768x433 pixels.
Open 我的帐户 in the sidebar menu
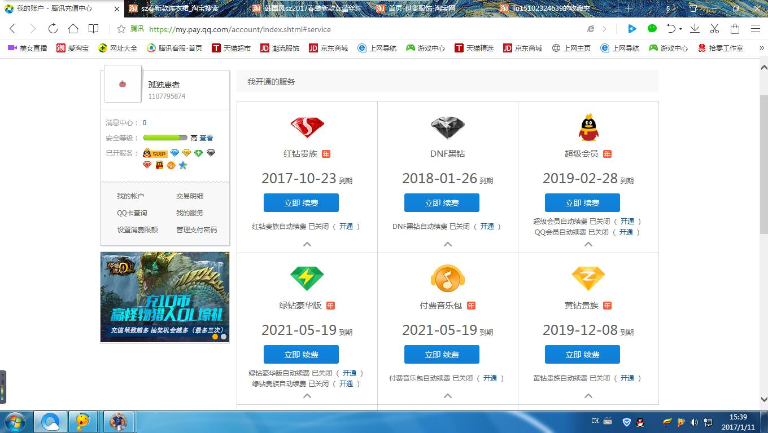click(130, 196)
